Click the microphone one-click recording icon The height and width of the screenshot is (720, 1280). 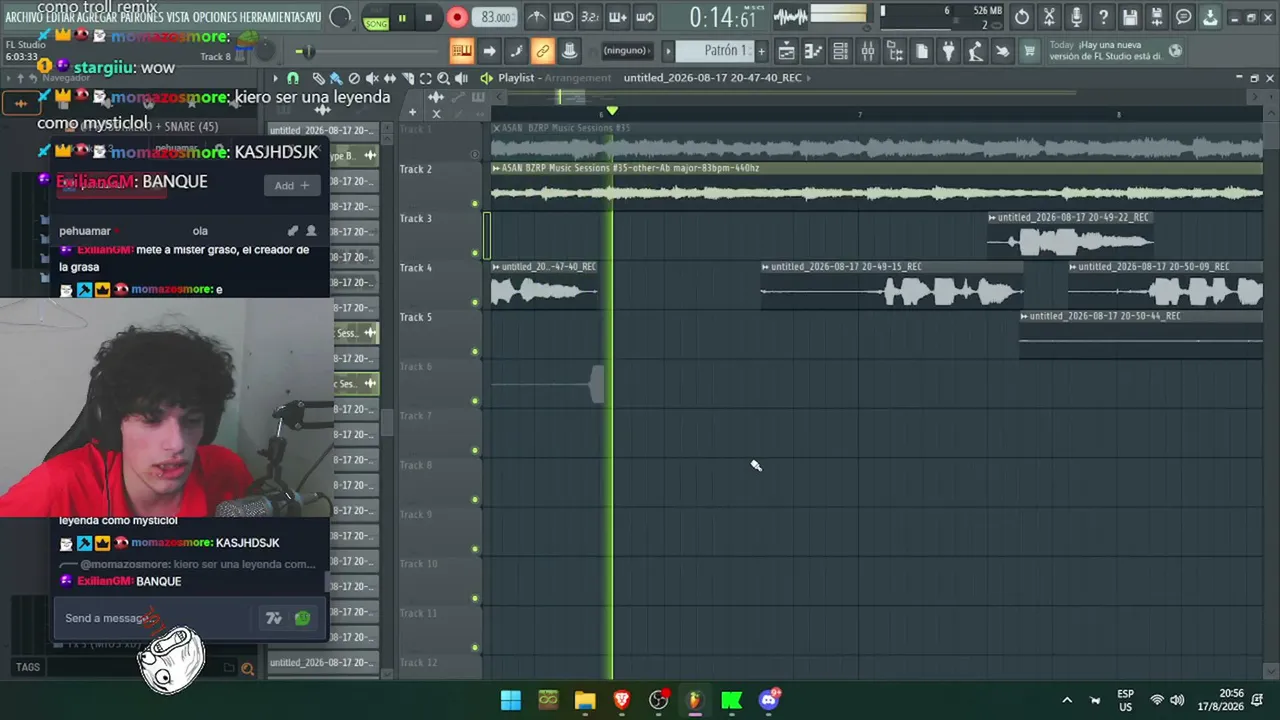point(1076,17)
